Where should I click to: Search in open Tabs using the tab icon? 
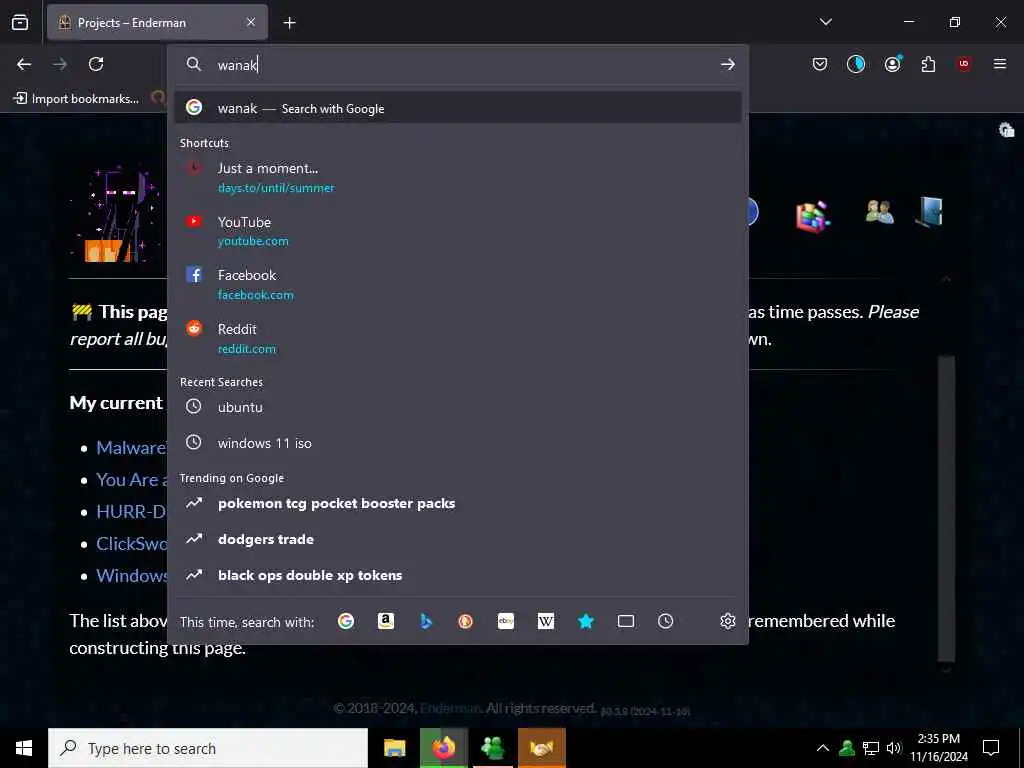point(626,621)
